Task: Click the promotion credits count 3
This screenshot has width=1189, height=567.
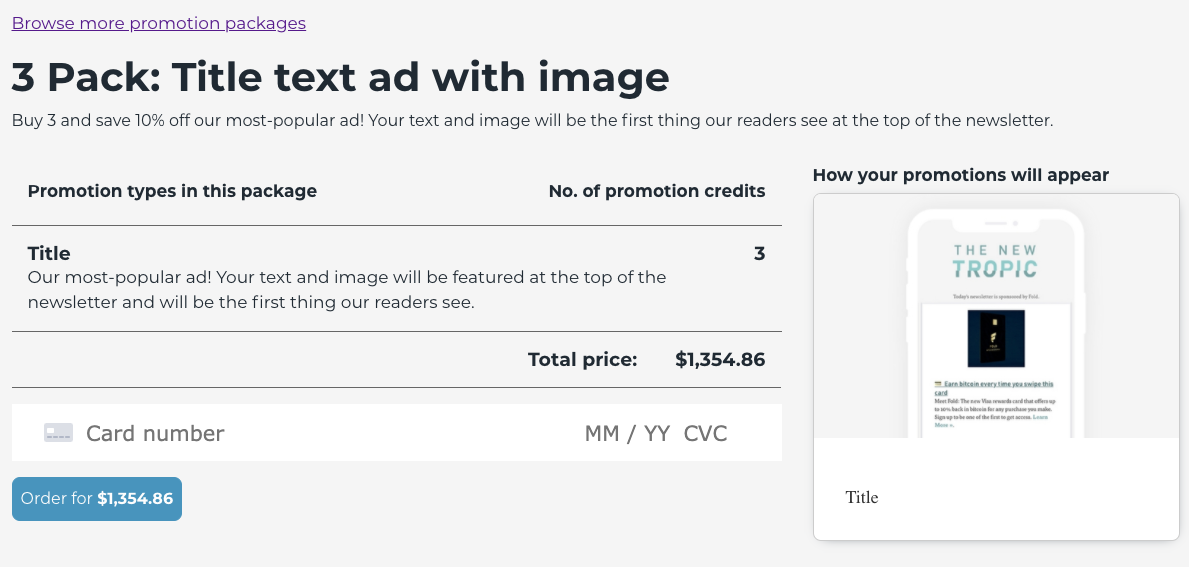Action: click(759, 253)
